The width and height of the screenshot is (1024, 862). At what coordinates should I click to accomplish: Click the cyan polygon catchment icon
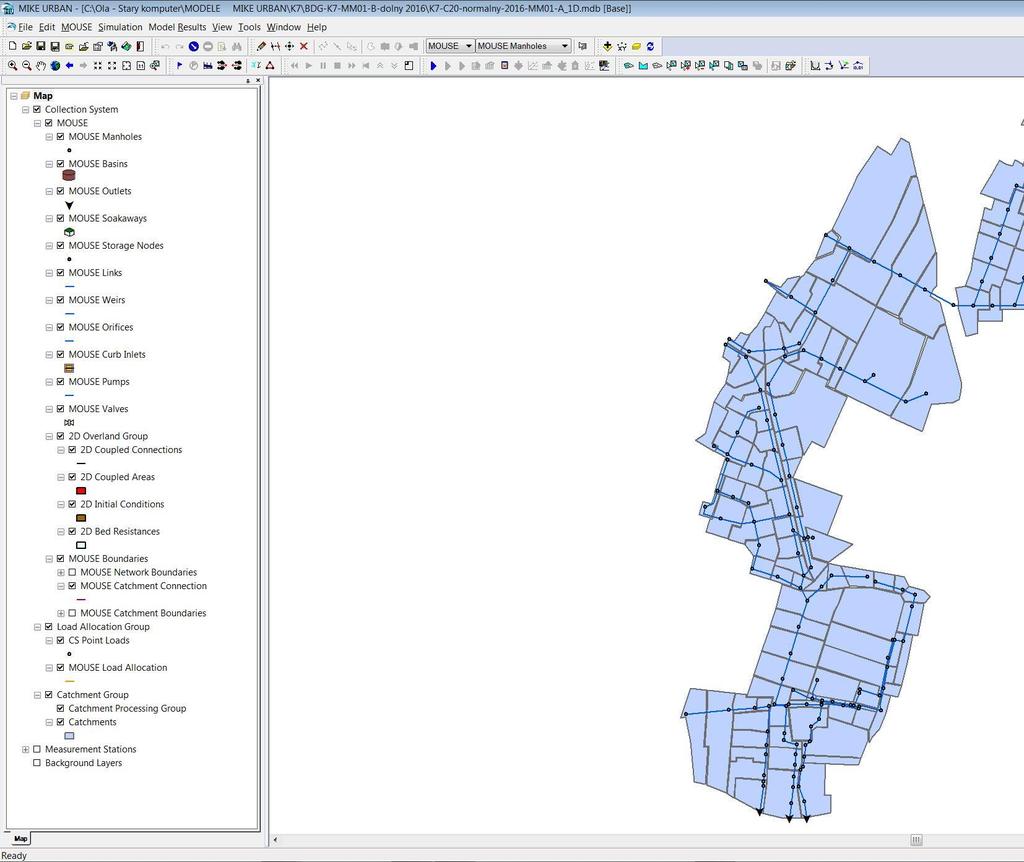point(643,65)
